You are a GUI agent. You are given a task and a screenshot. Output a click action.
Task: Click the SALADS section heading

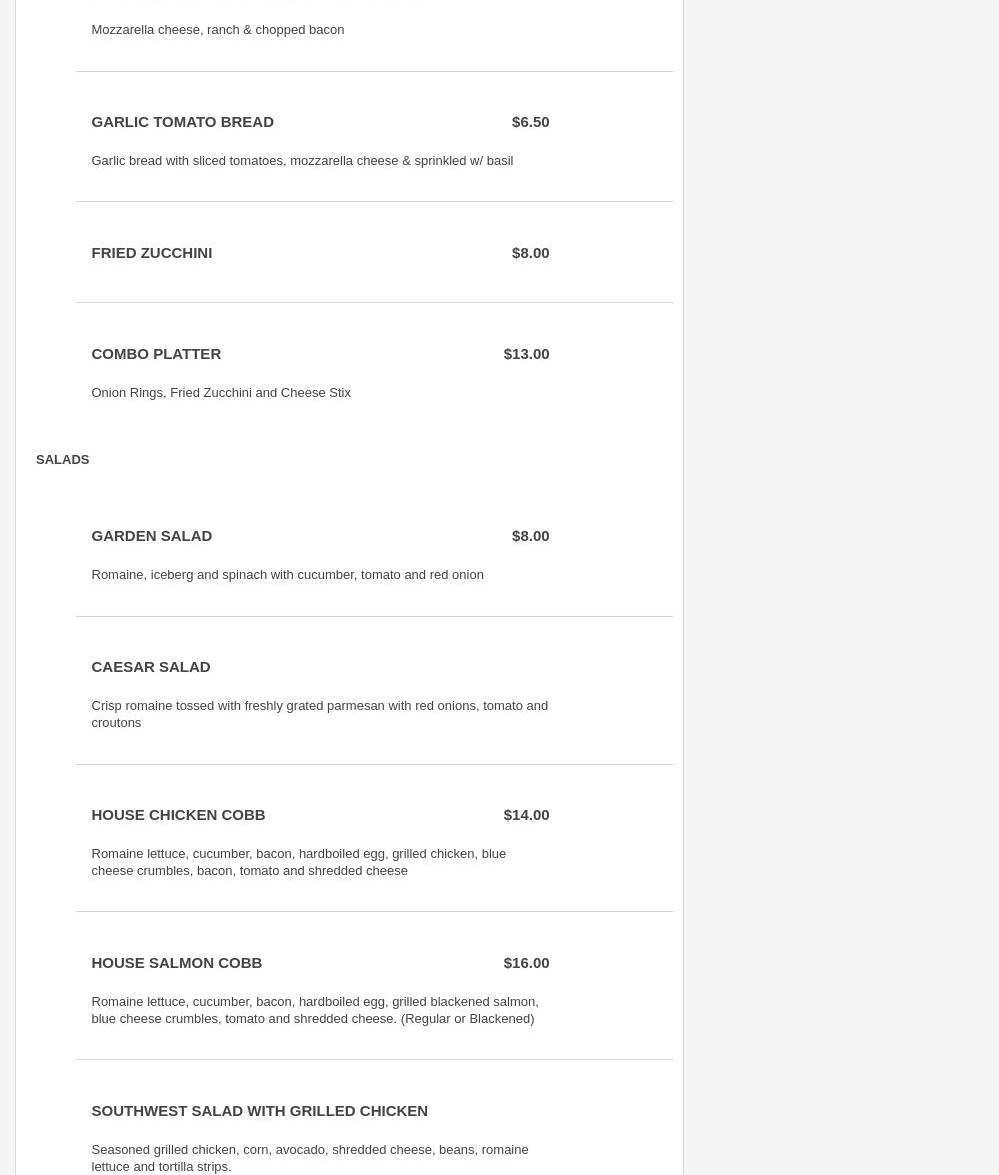62,460
